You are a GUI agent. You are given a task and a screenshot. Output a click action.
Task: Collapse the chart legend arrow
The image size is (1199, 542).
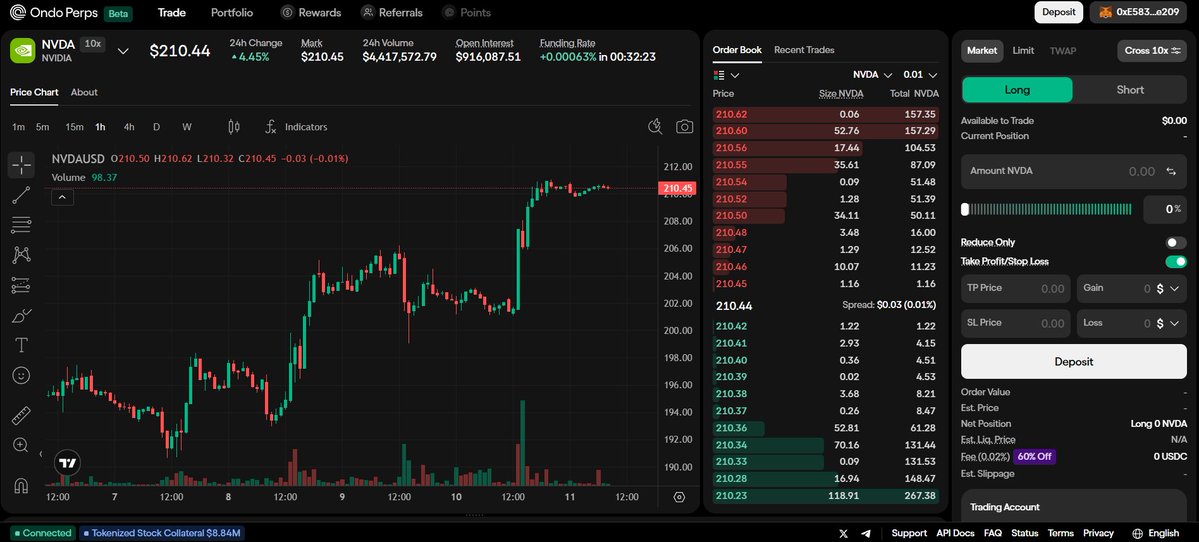tap(62, 197)
